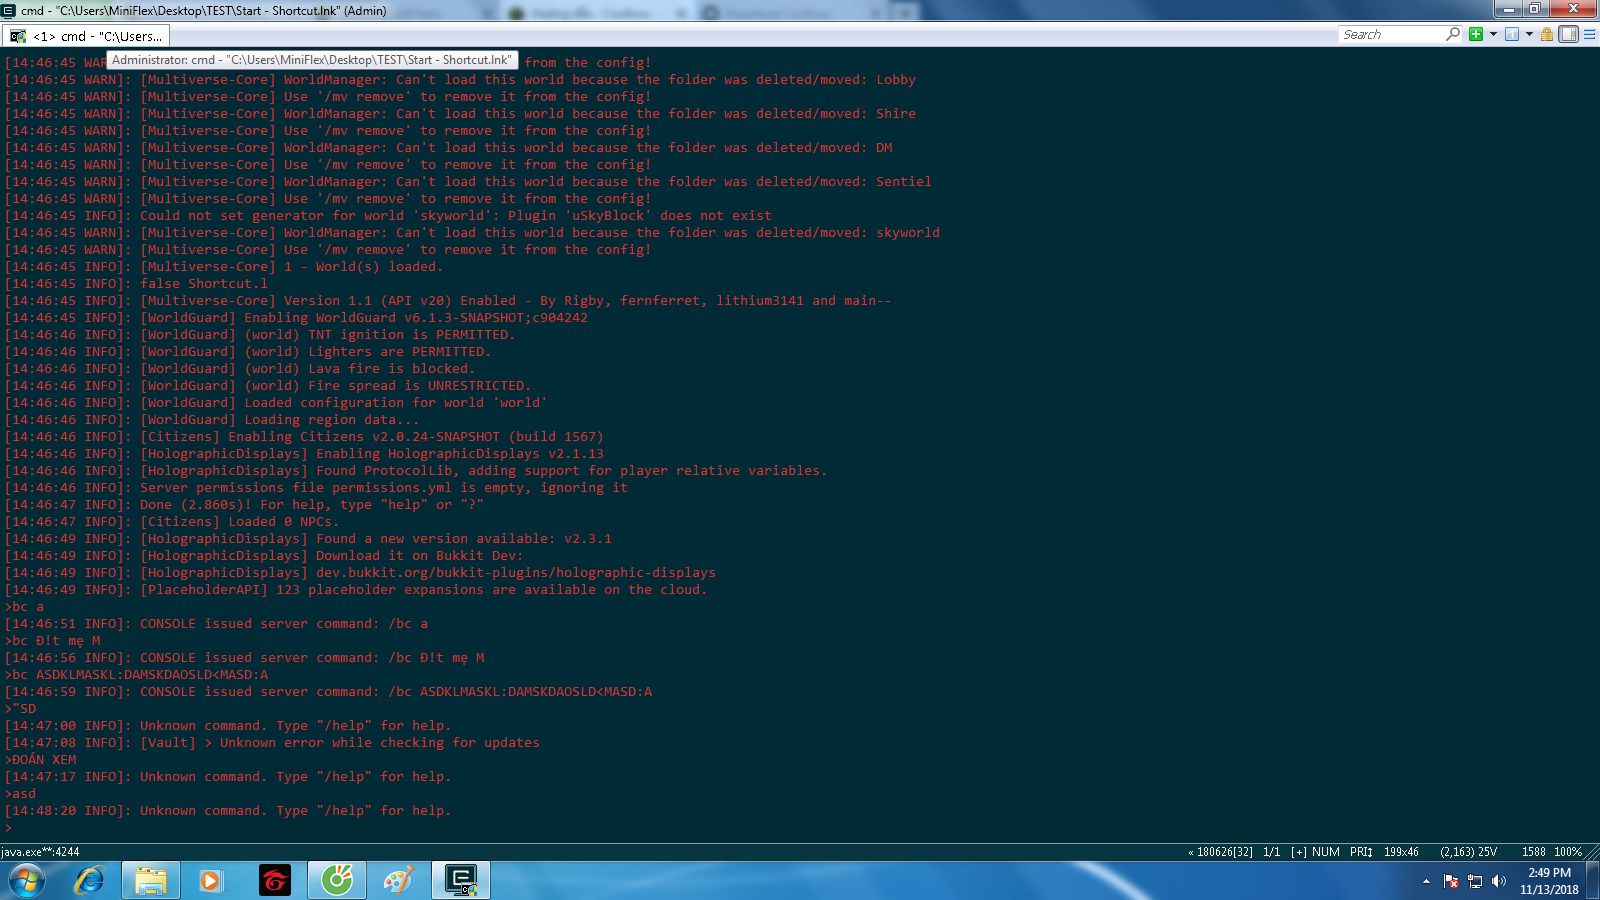Click 'permissions.yml is empty' log line
This screenshot has width=1600, height=900.
(317, 488)
